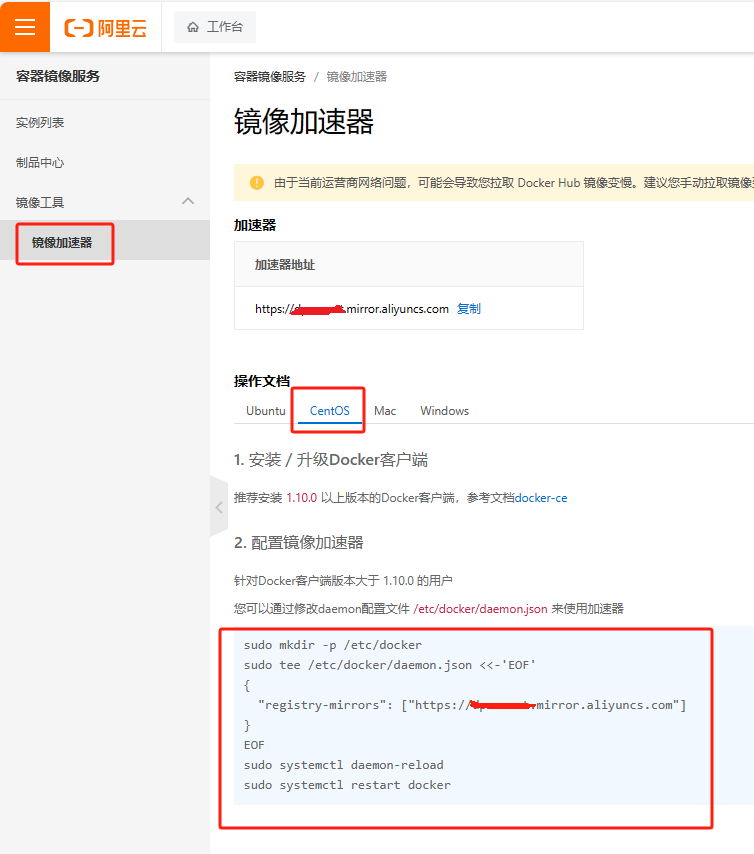Switch to the Ubuntu tab
Image resolution: width=754 pixels, height=854 pixels.
tap(266, 411)
